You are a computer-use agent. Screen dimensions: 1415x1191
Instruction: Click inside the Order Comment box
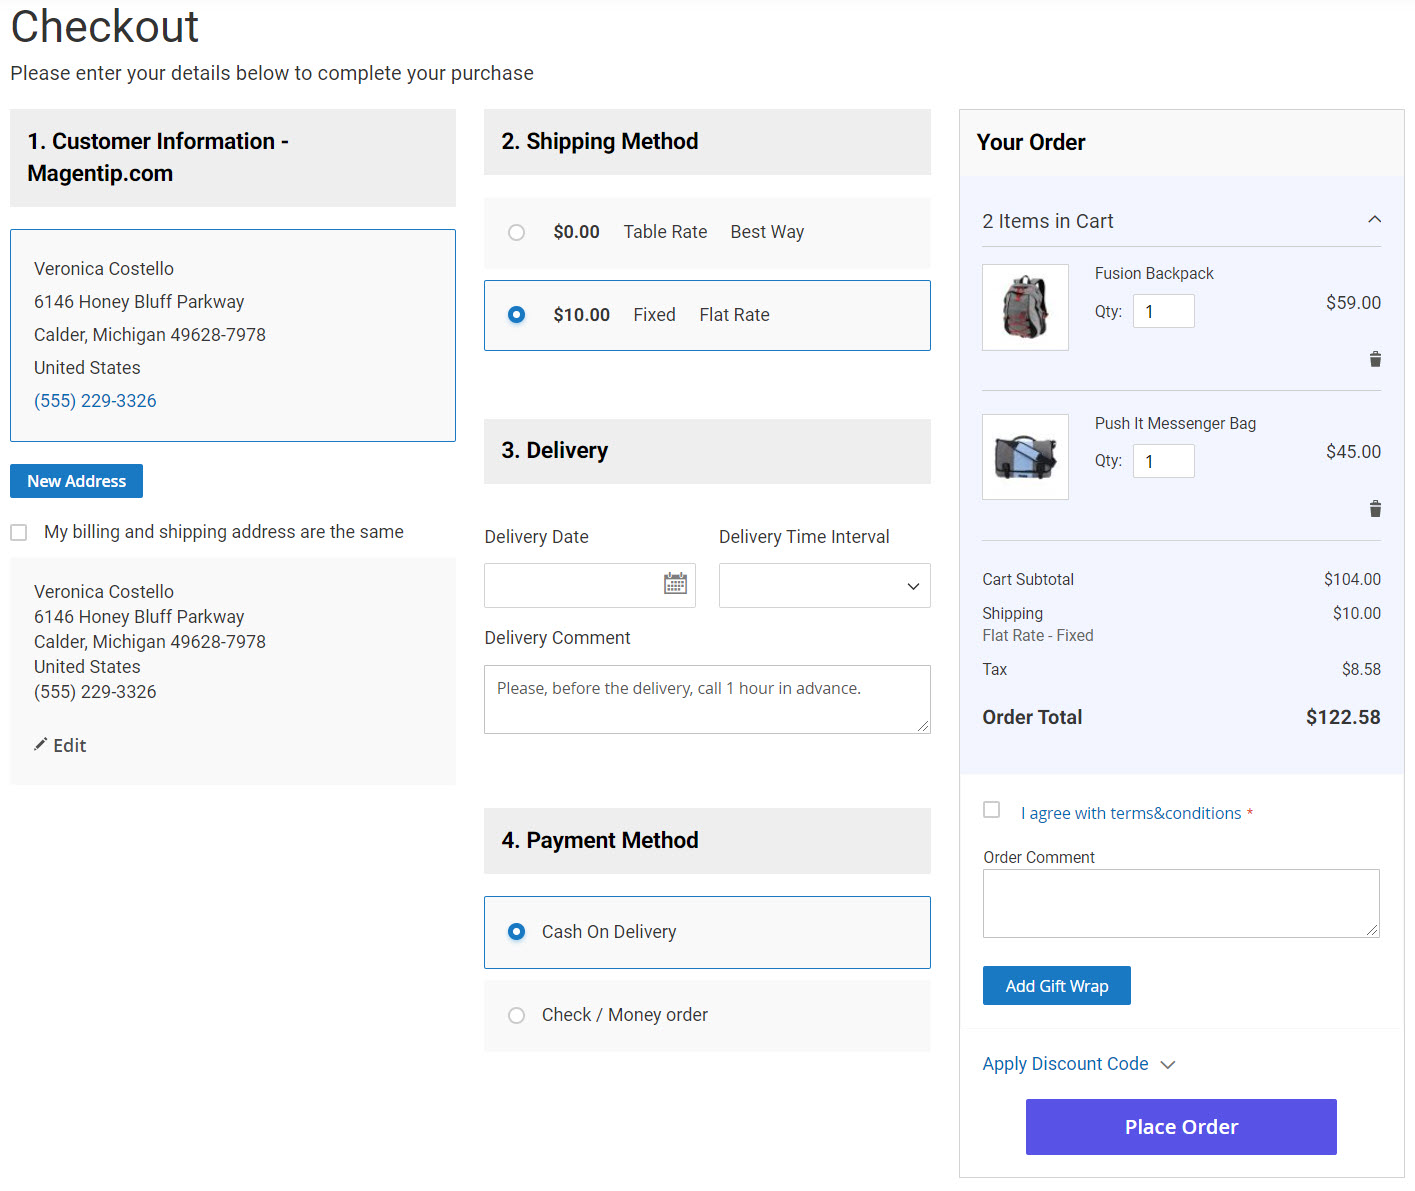(1180, 902)
